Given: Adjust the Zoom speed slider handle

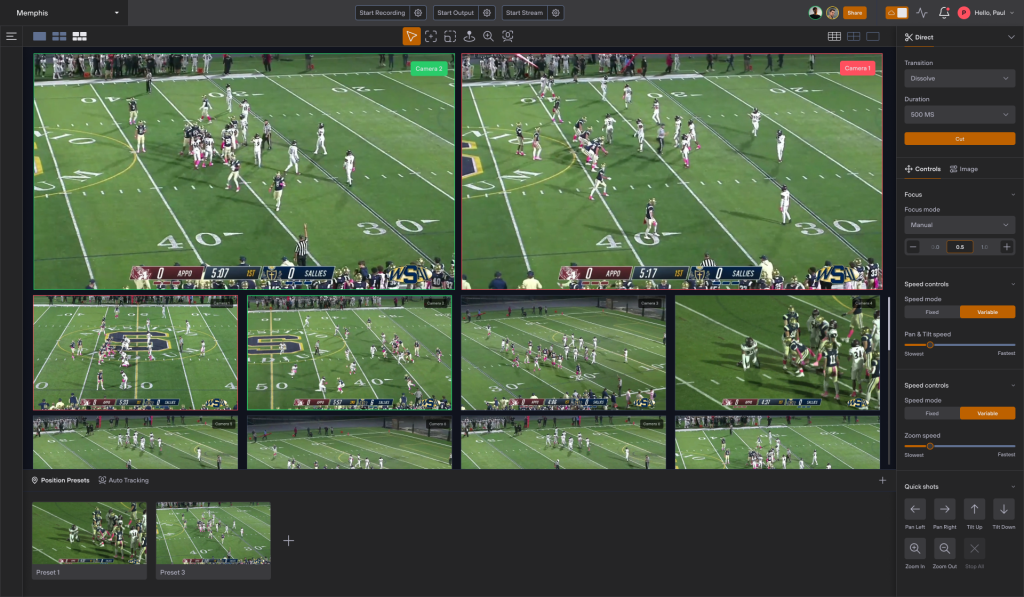Looking at the screenshot, I should (930, 446).
